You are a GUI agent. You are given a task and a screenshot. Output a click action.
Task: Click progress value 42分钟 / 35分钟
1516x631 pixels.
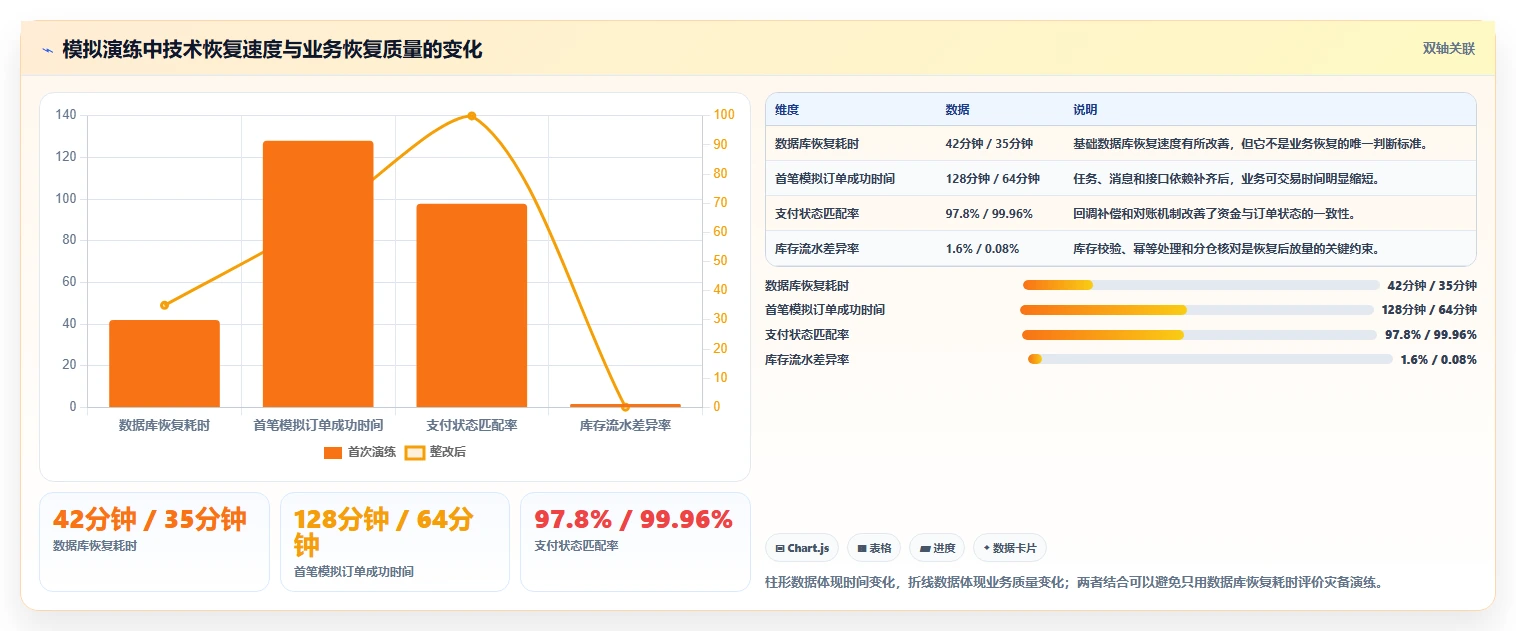point(1432,285)
